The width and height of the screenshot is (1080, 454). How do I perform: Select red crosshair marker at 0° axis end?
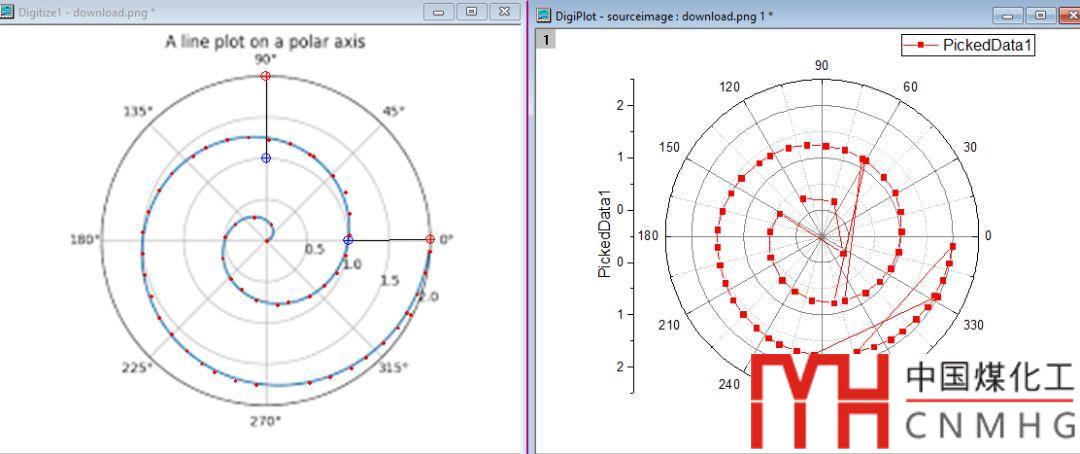coord(430,239)
